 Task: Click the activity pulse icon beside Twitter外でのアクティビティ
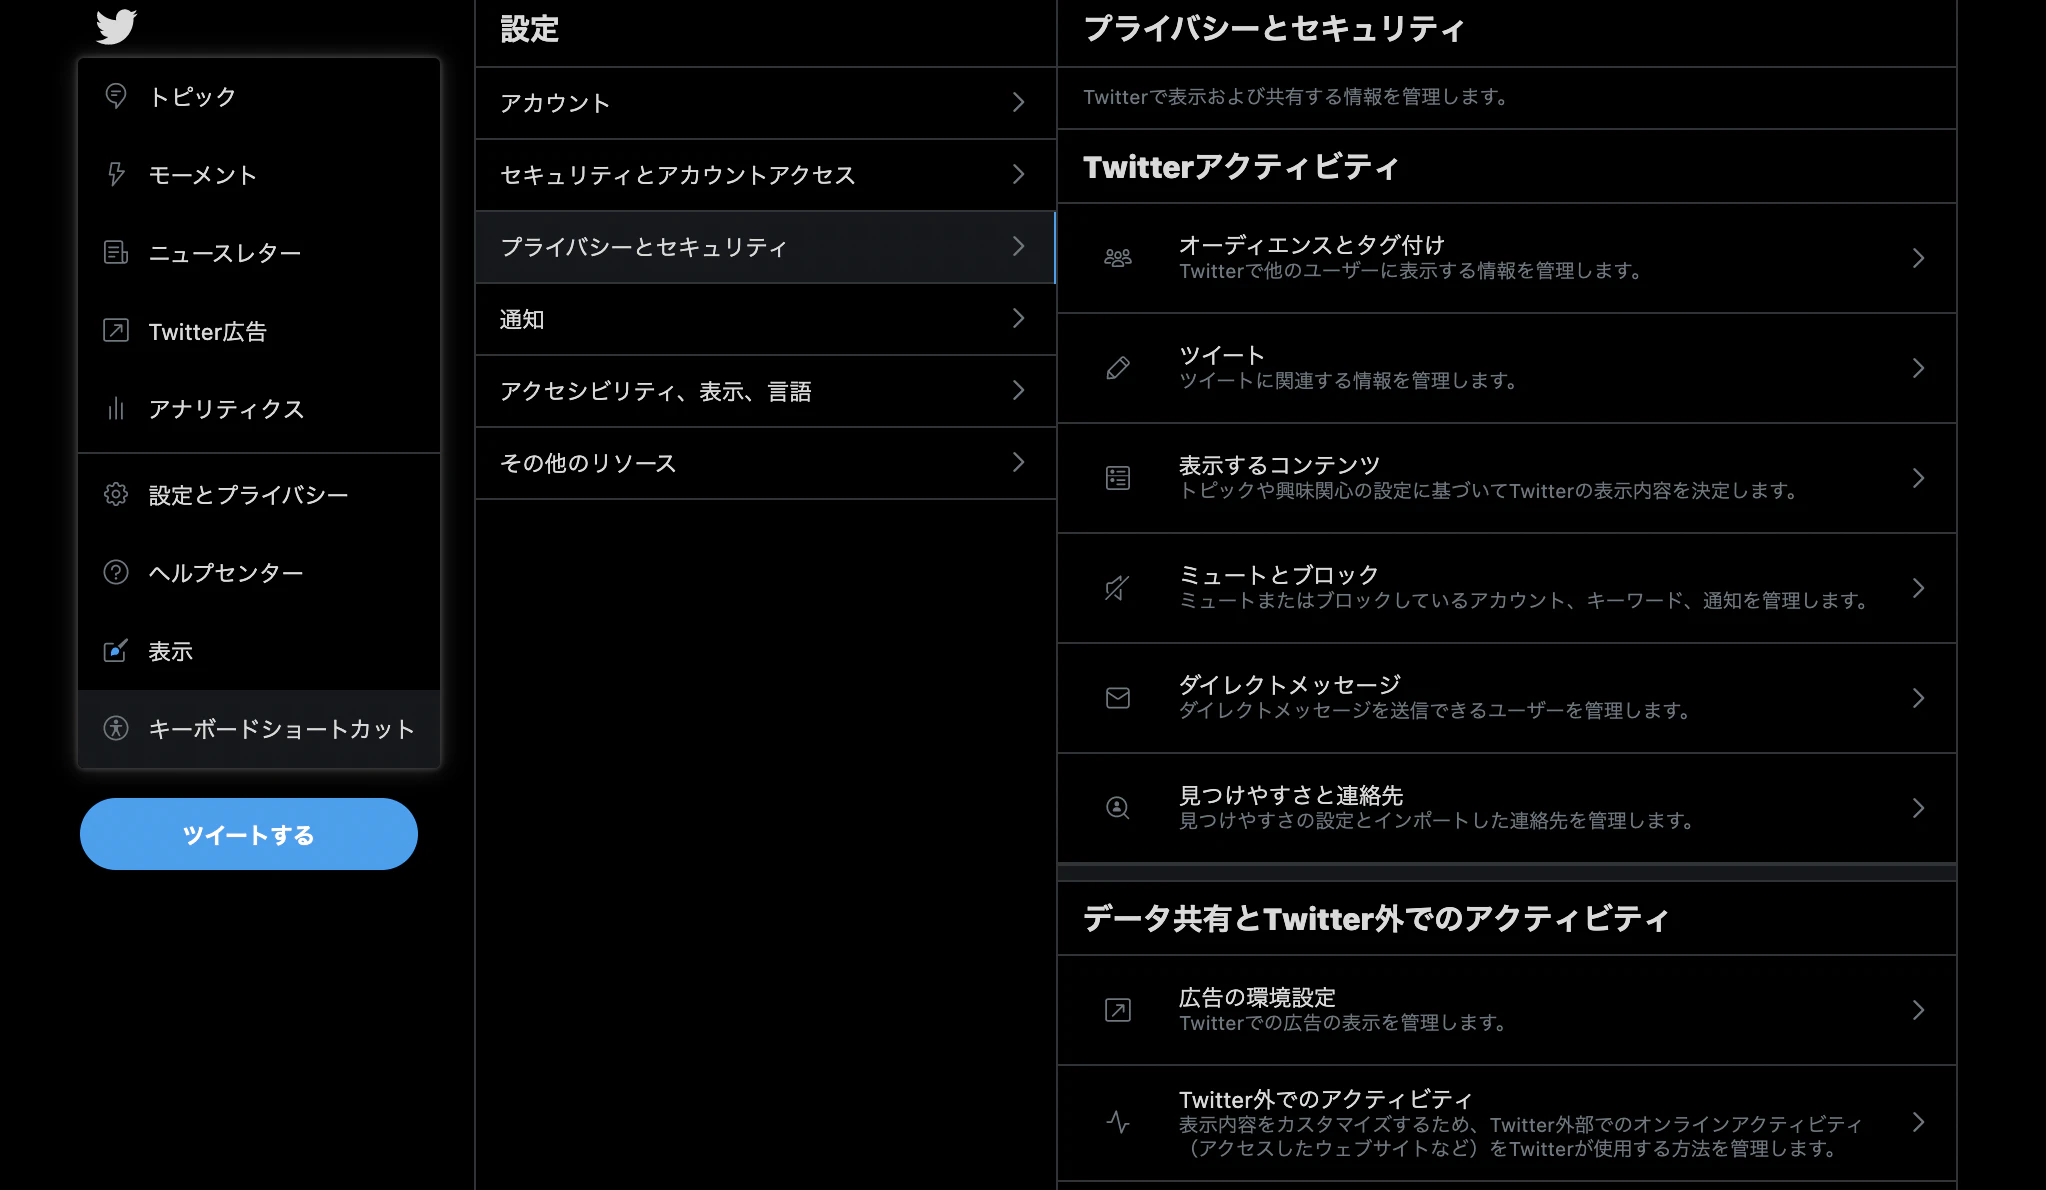pyautogui.click(x=1118, y=1122)
